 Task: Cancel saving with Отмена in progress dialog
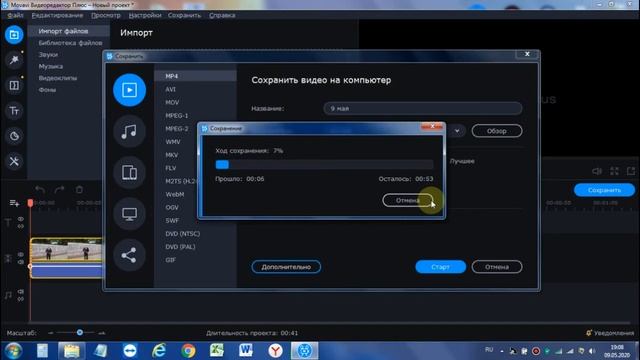[x=408, y=200]
